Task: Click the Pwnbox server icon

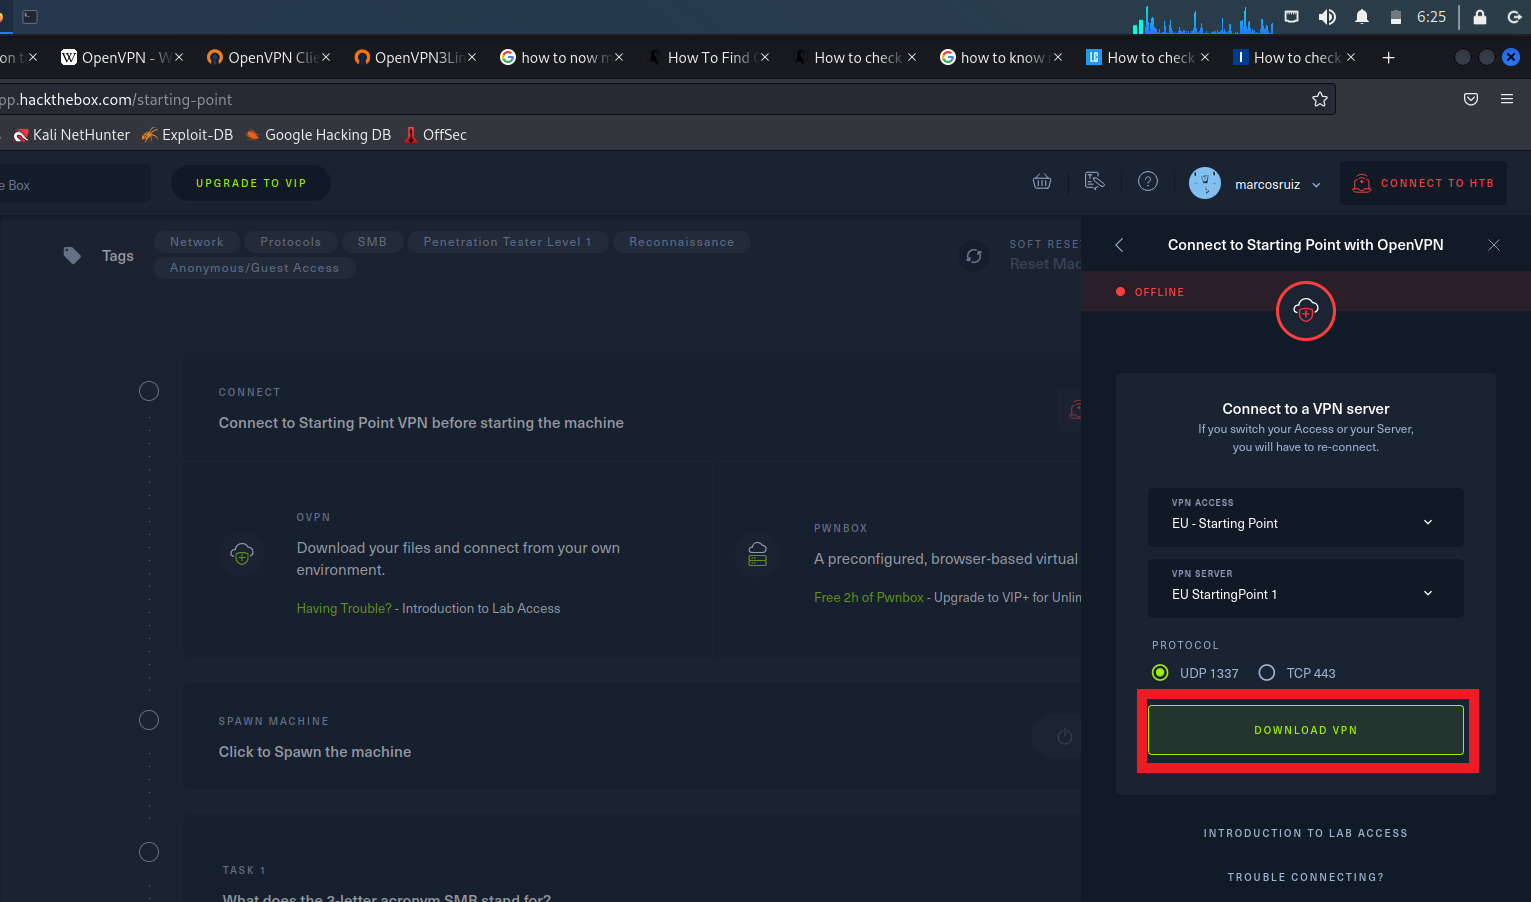Action: (x=757, y=554)
